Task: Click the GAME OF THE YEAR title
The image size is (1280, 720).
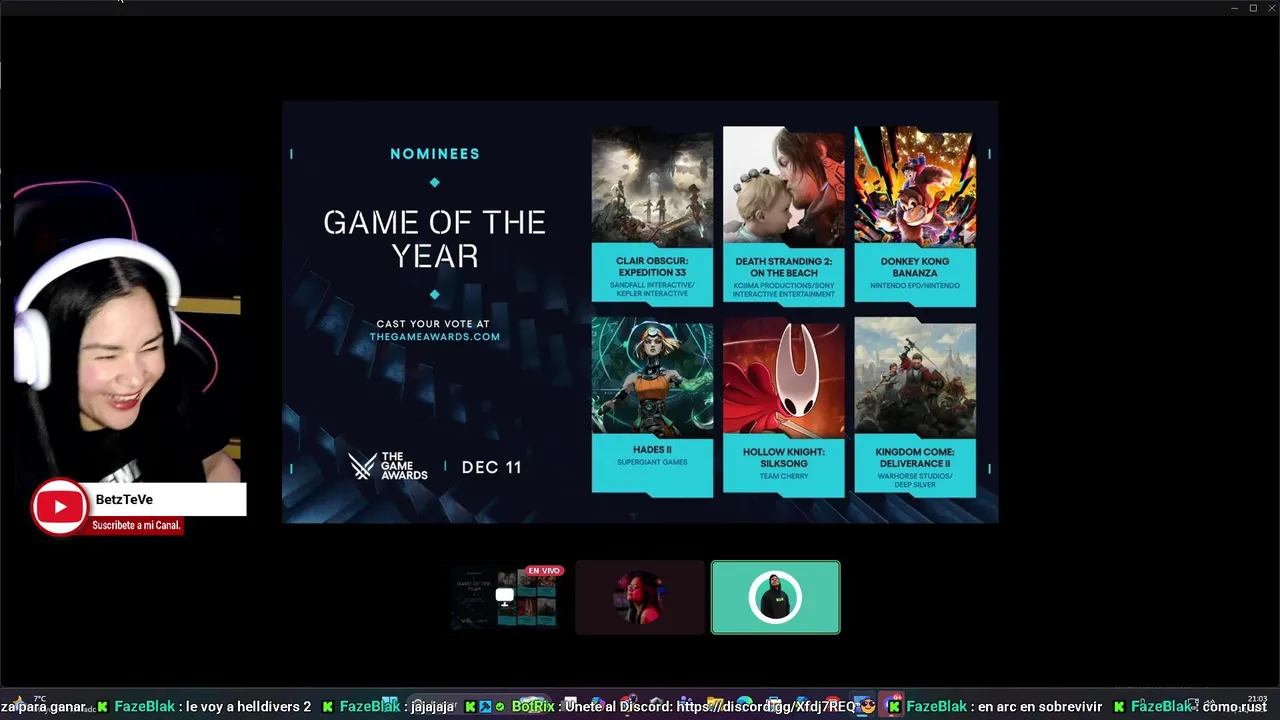Action: (x=435, y=238)
